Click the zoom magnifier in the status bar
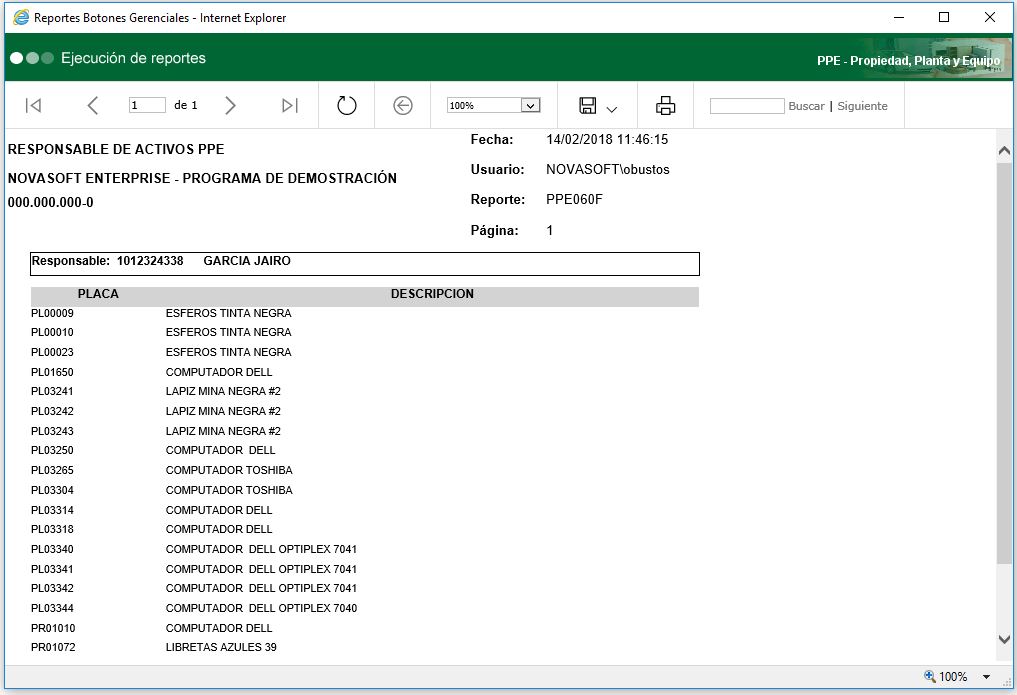This screenshot has height=695, width=1017. click(929, 676)
